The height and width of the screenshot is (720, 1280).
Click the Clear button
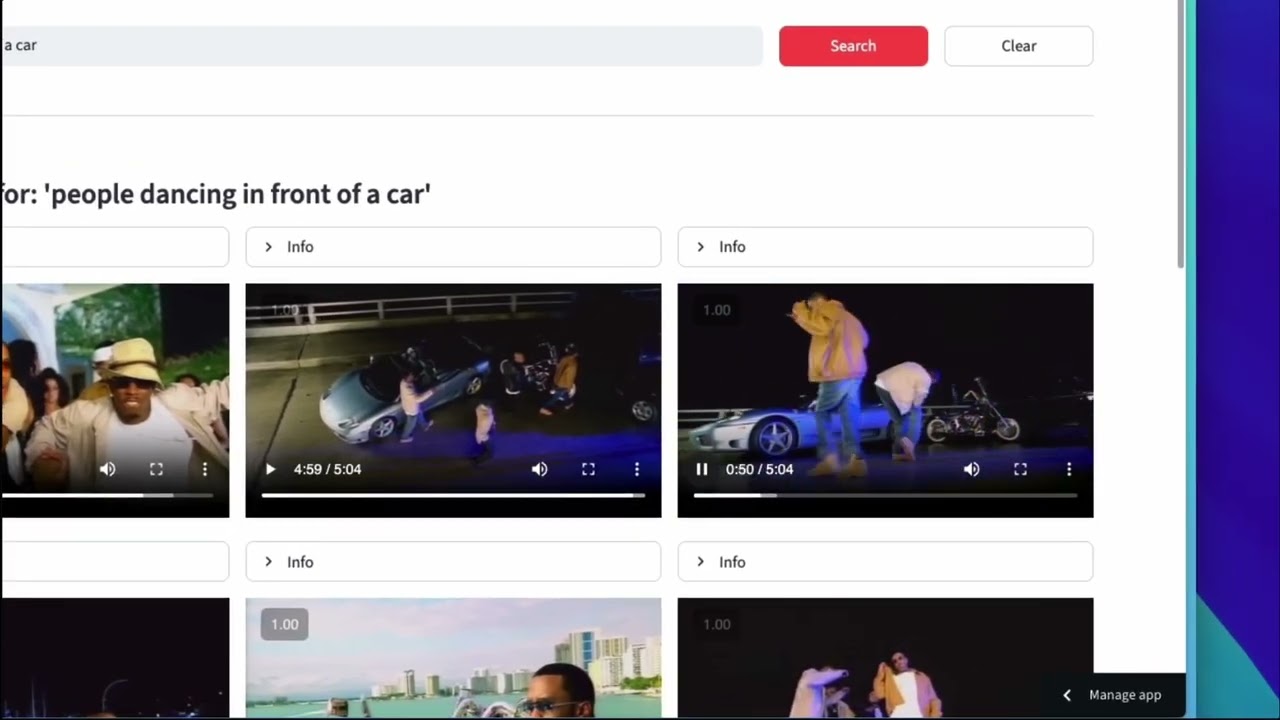[x=1018, y=46]
